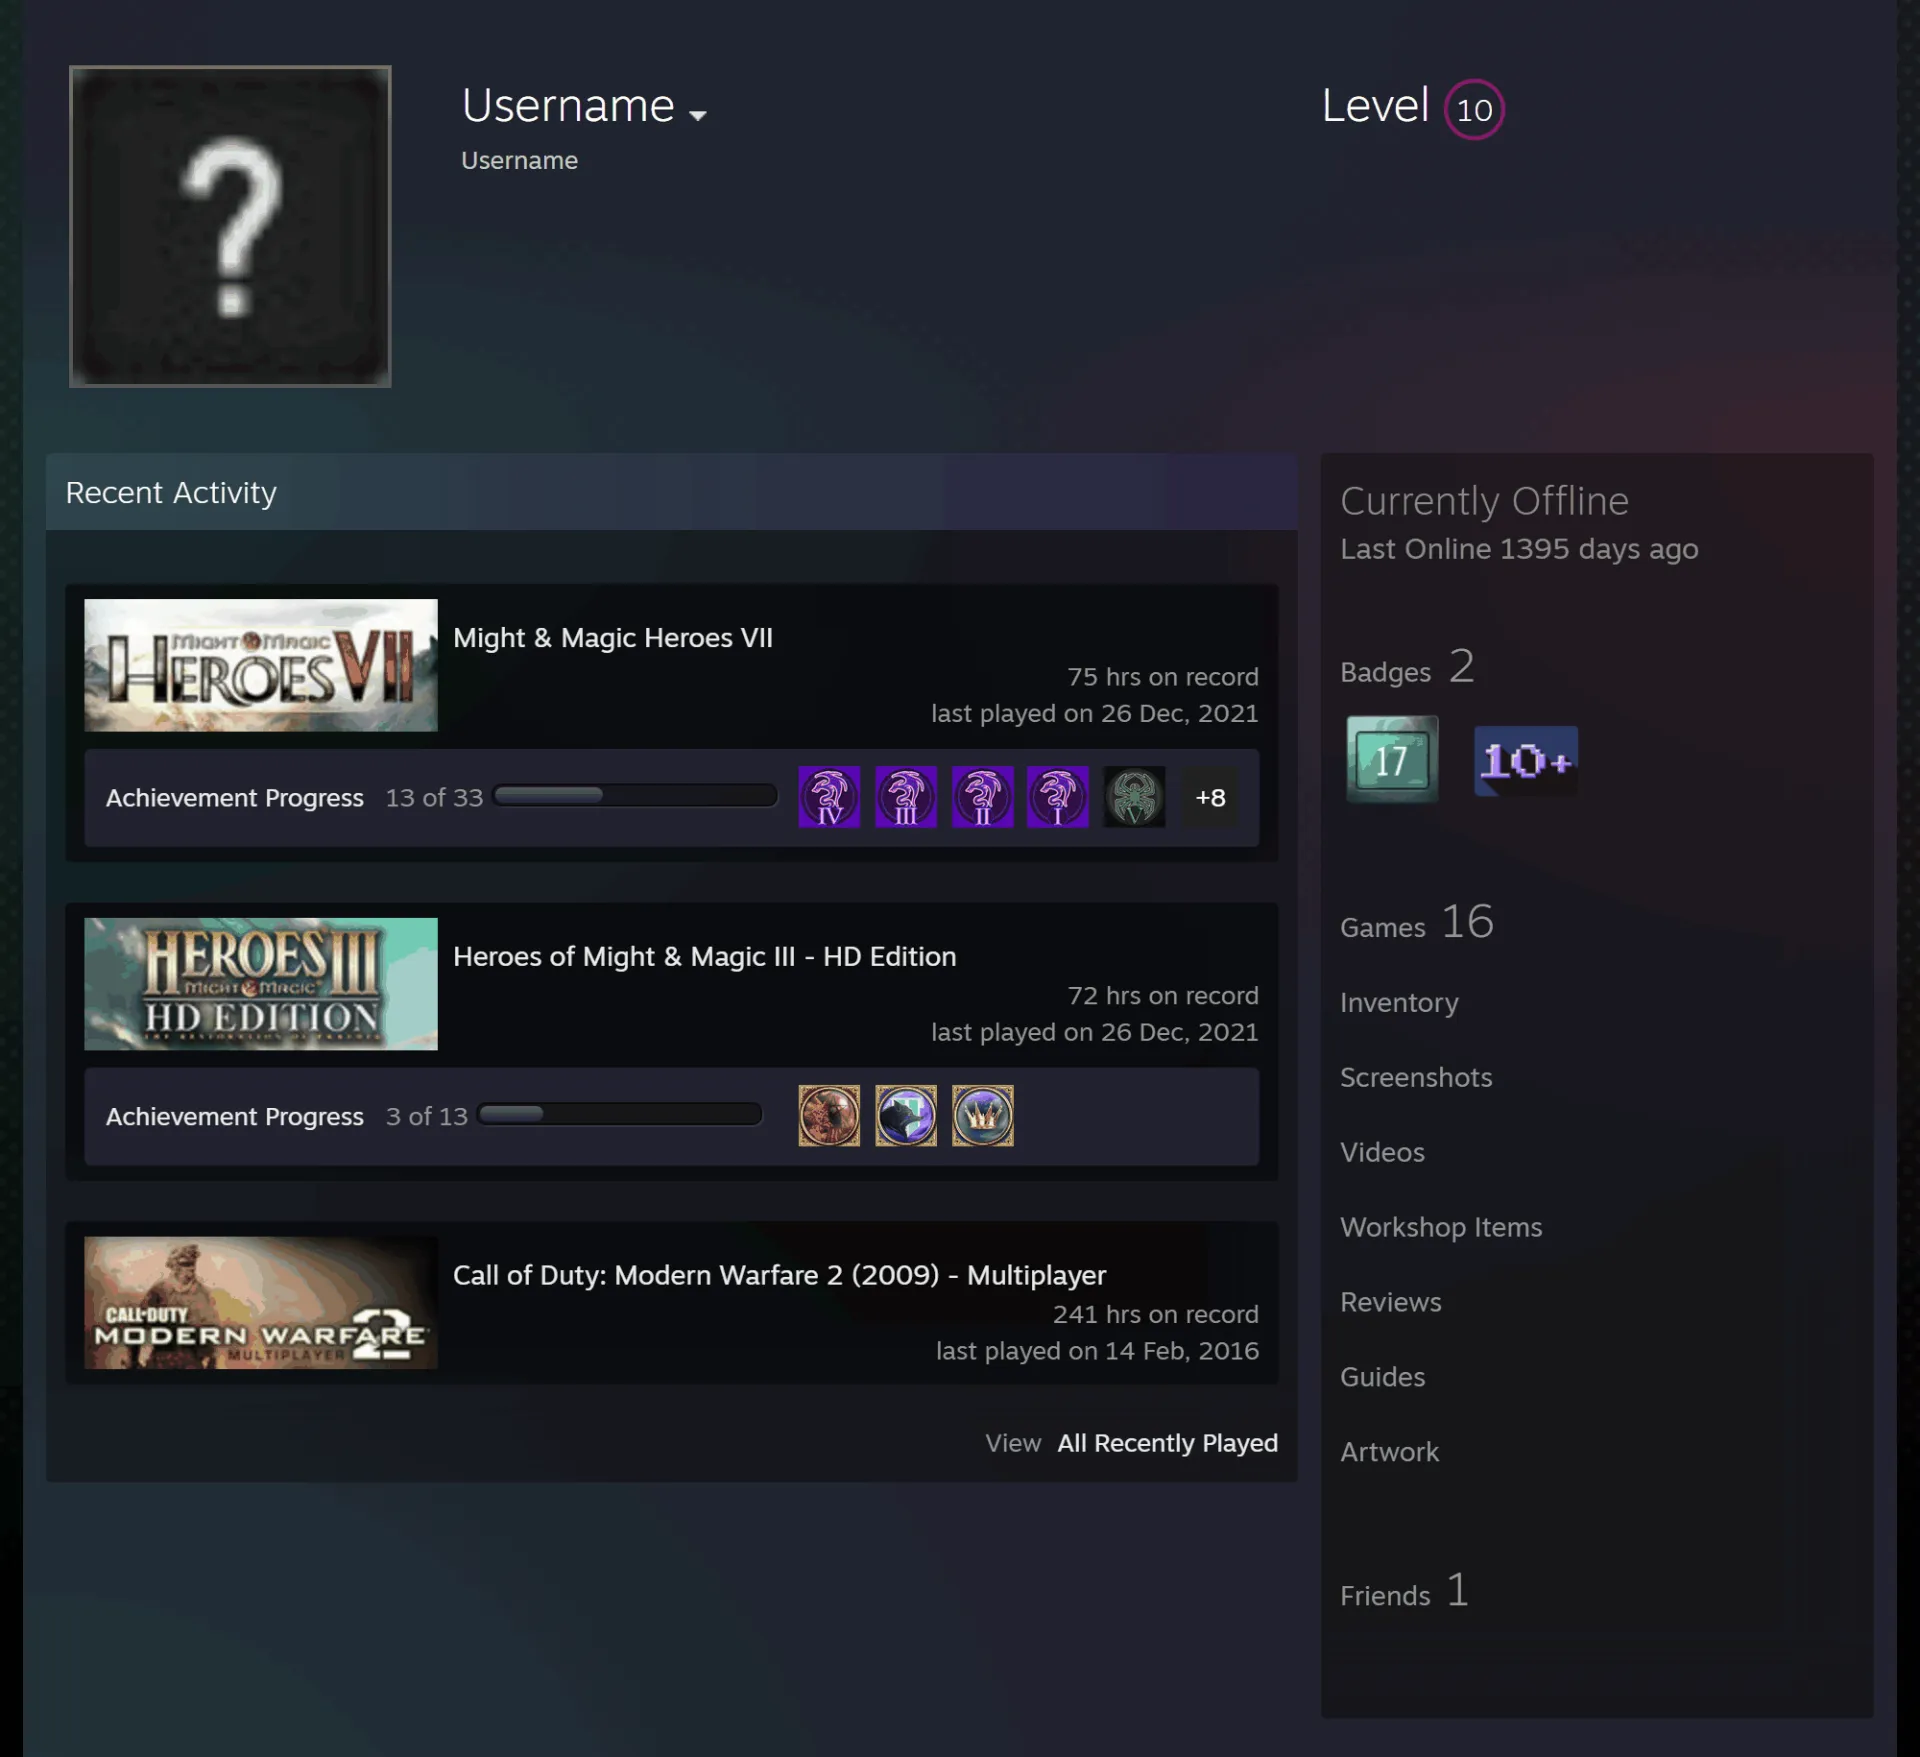This screenshot has width=1920, height=1757.
Task: Click the Heroes VII achievement icon numbered II
Action: pos(982,797)
